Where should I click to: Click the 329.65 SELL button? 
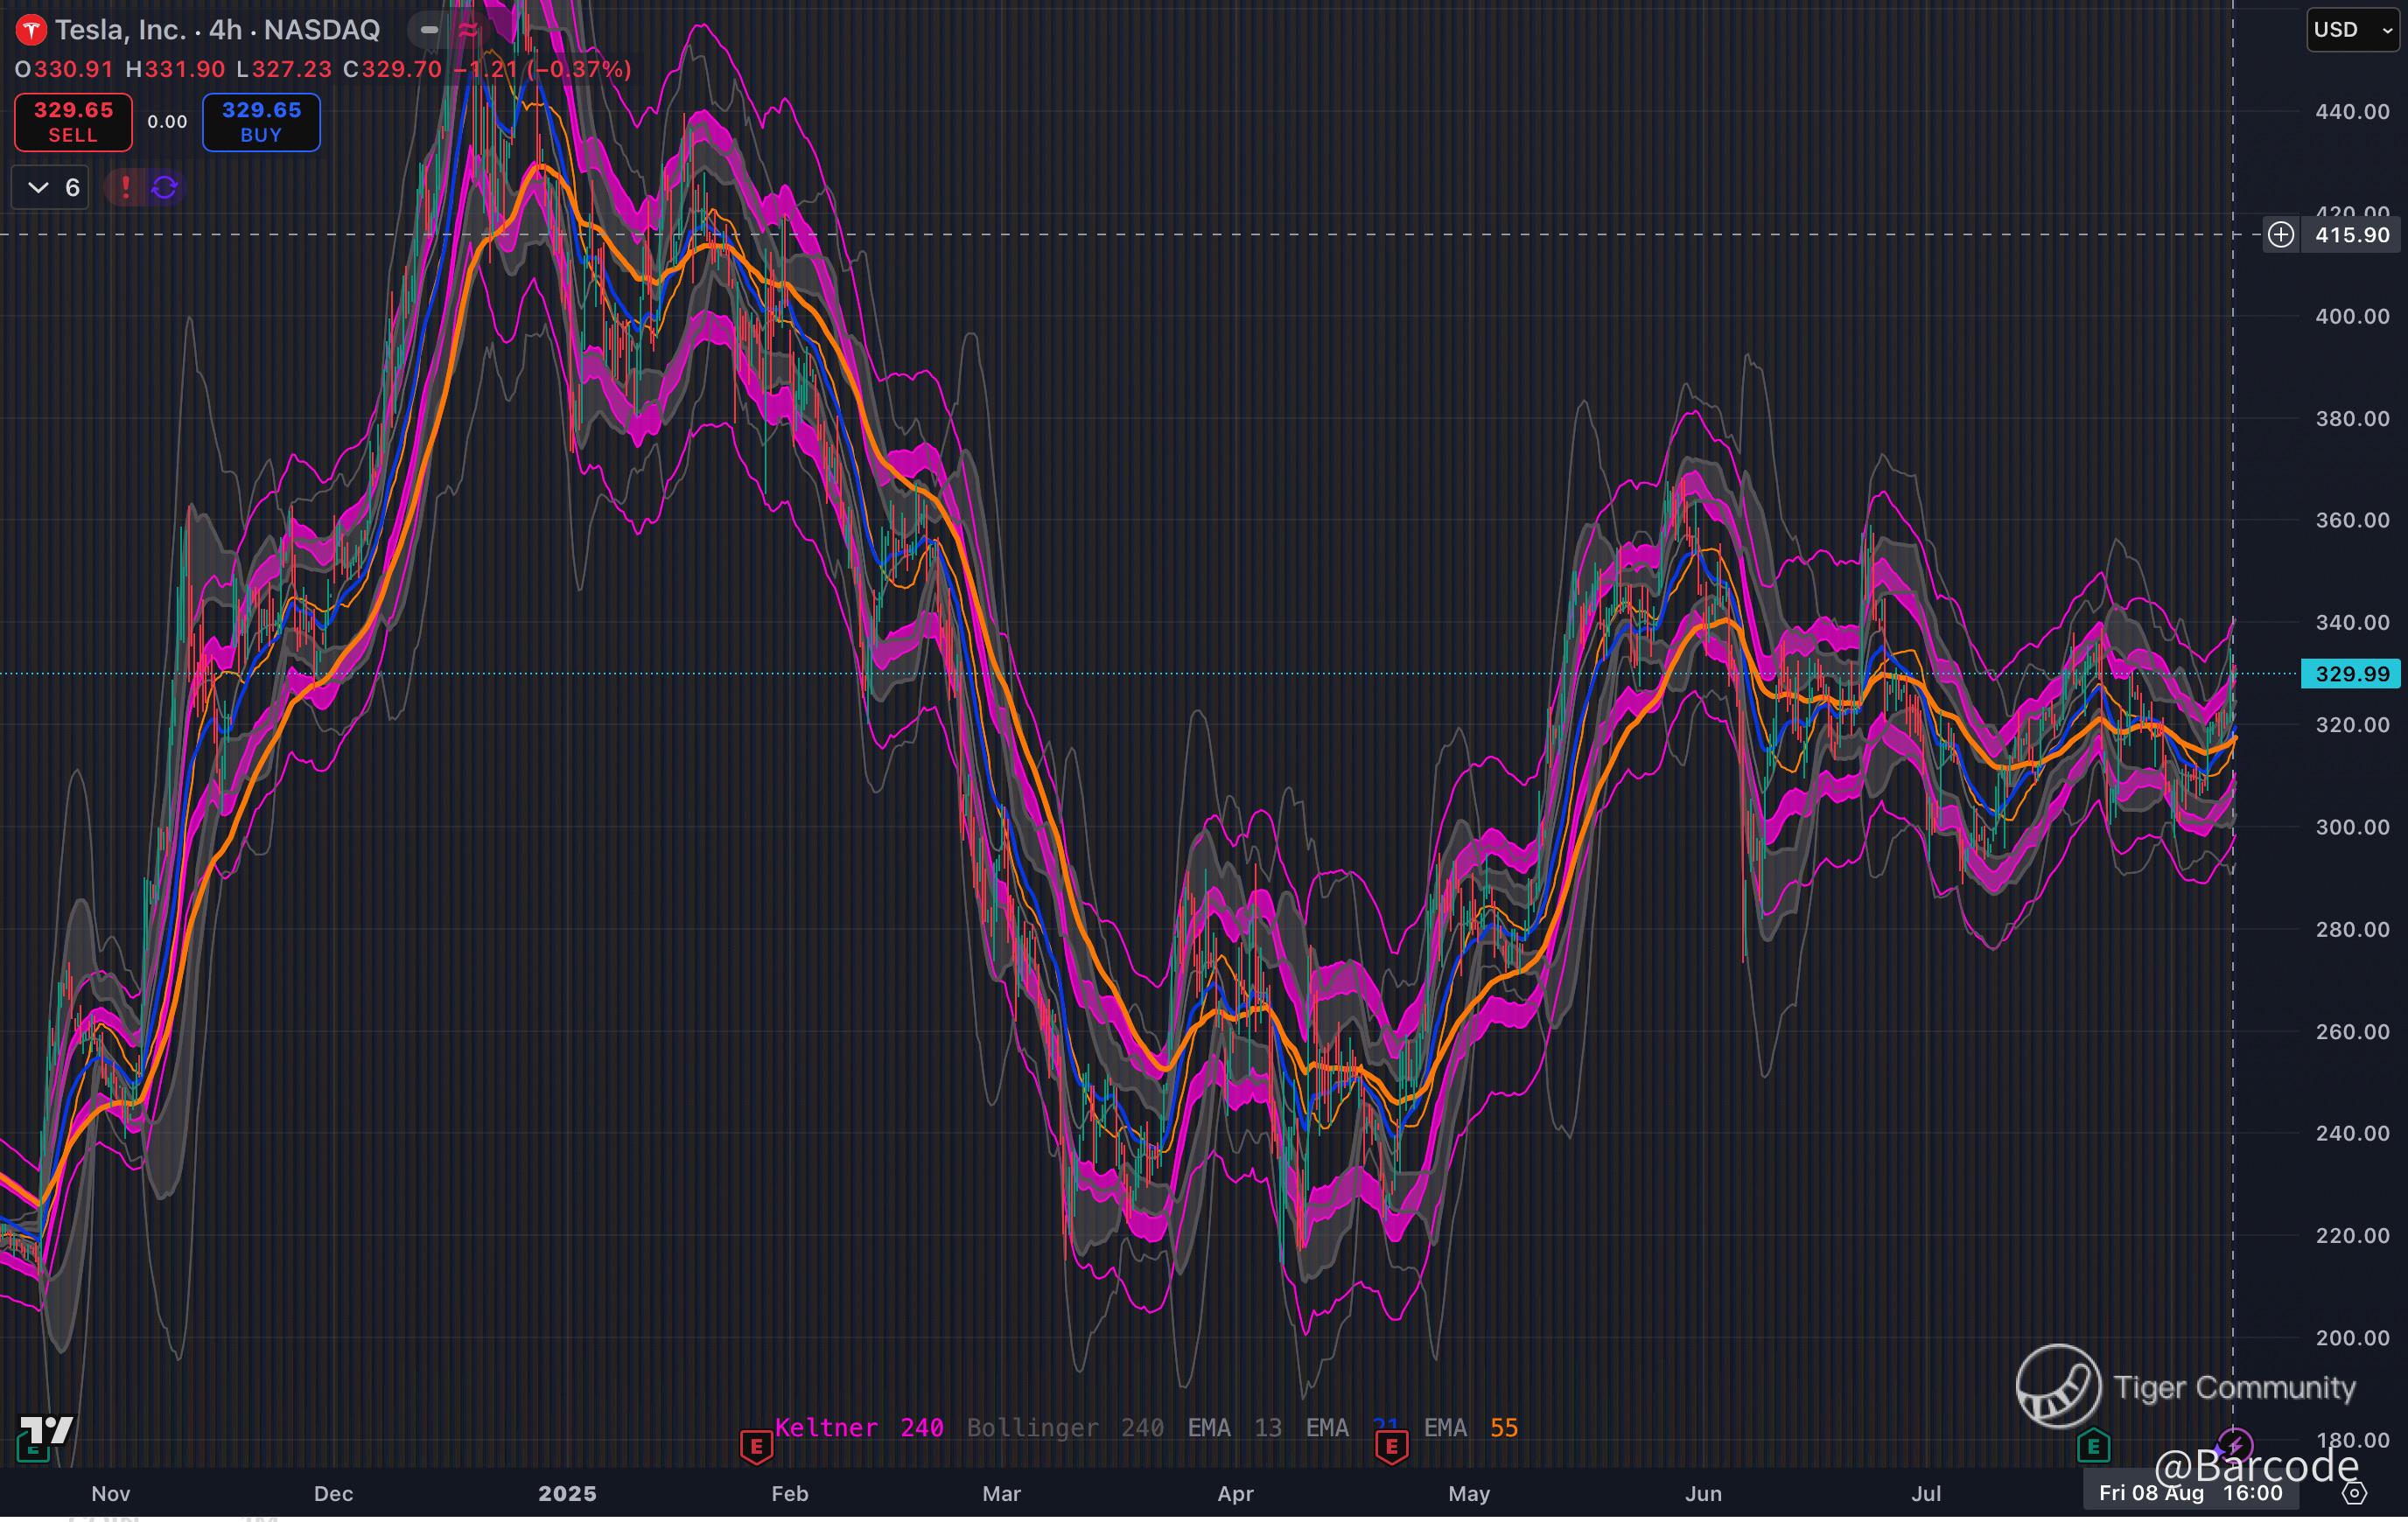[x=73, y=122]
